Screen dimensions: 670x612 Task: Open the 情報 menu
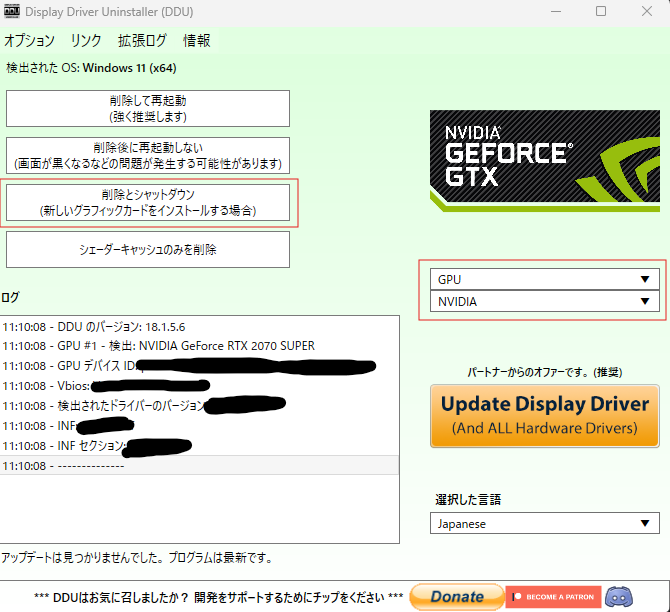[197, 41]
